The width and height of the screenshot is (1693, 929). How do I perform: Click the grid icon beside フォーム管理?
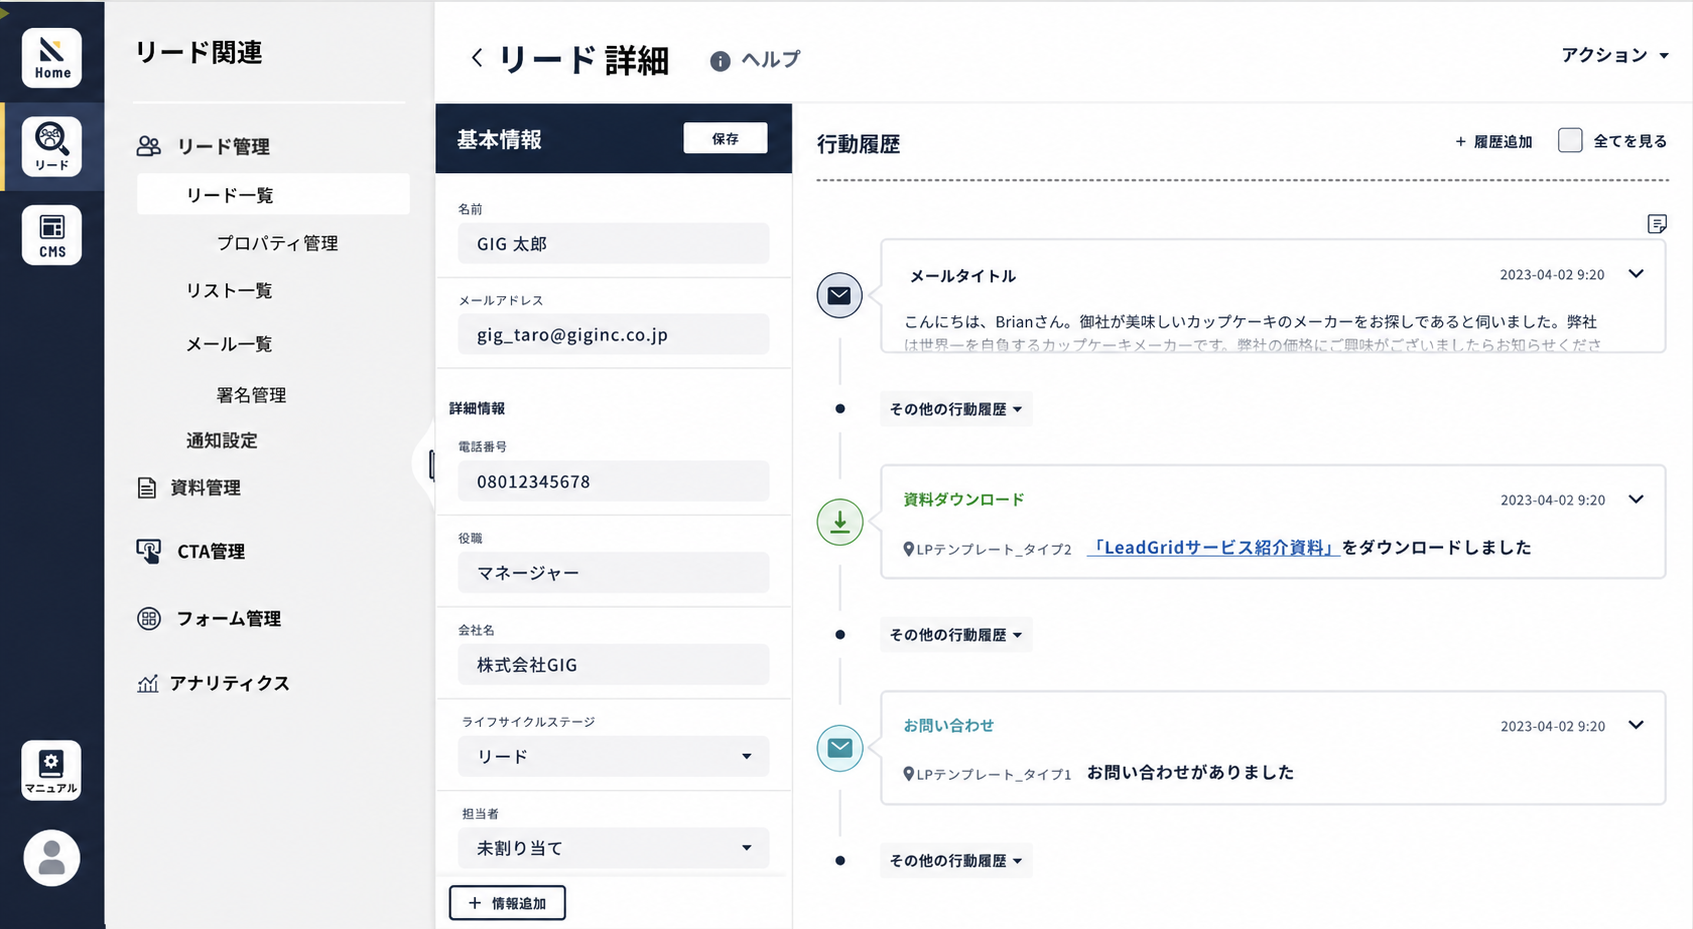tap(149, 618)
